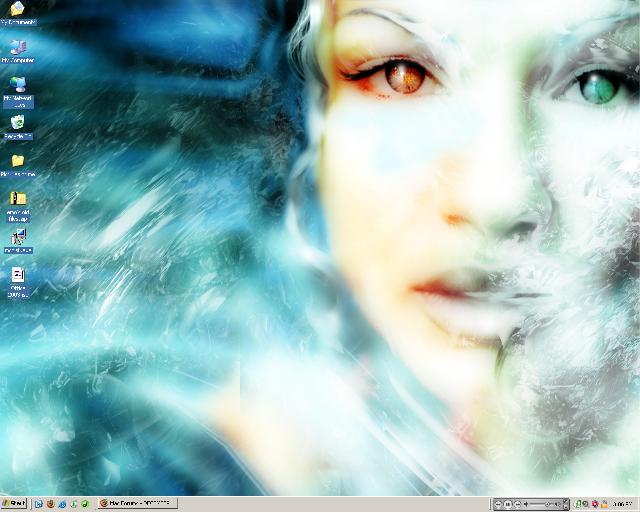640x513 pixels.
Task: Select the My Network Places desktop icon
Action: (x=18, y=93)
